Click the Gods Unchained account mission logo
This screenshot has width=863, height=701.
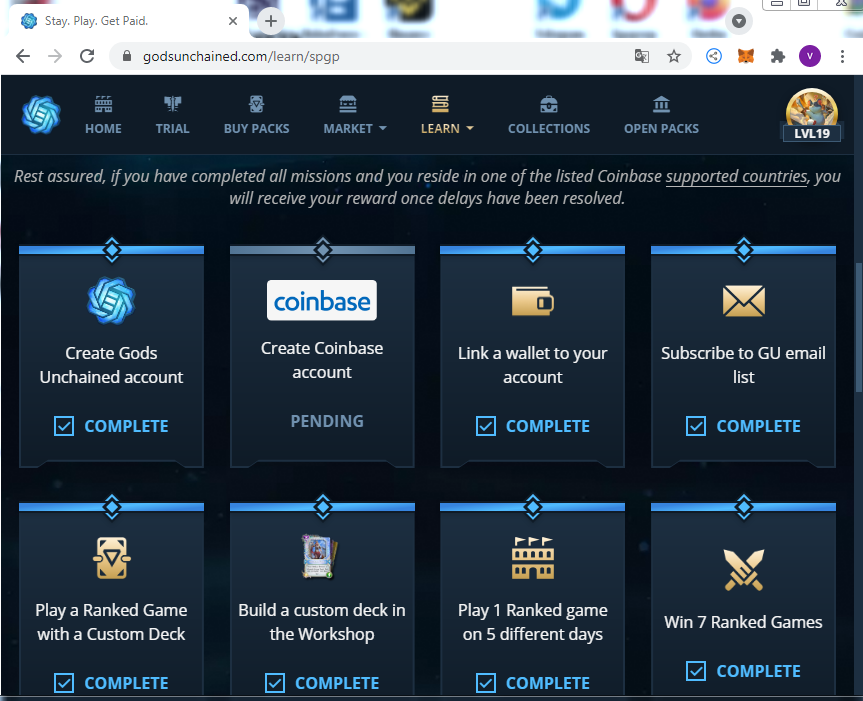(111, 300)
